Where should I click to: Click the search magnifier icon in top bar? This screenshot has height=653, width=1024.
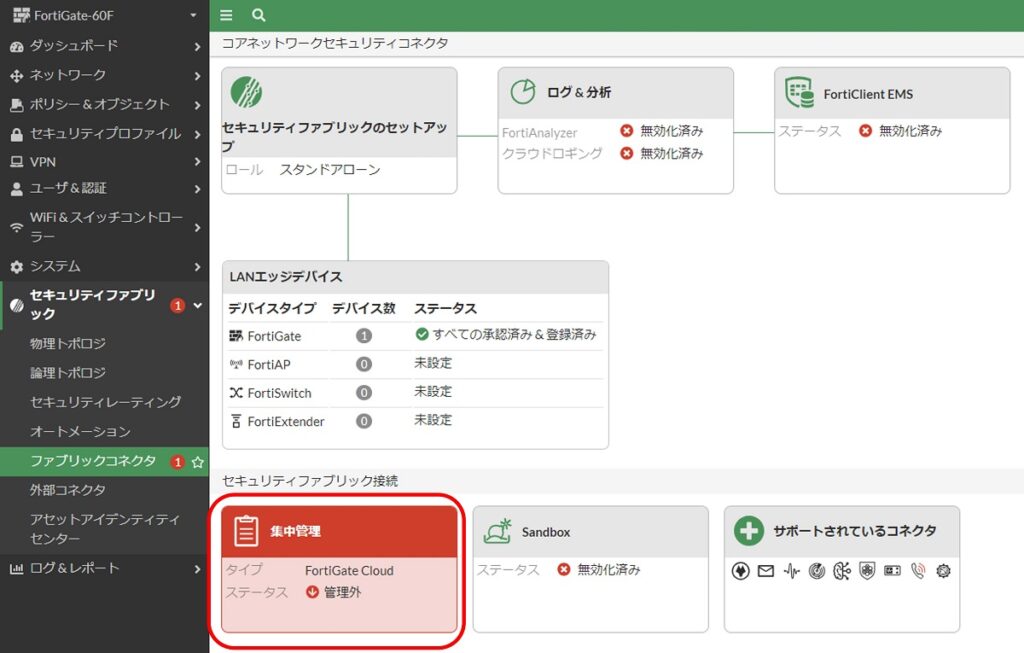coord(259,15)
